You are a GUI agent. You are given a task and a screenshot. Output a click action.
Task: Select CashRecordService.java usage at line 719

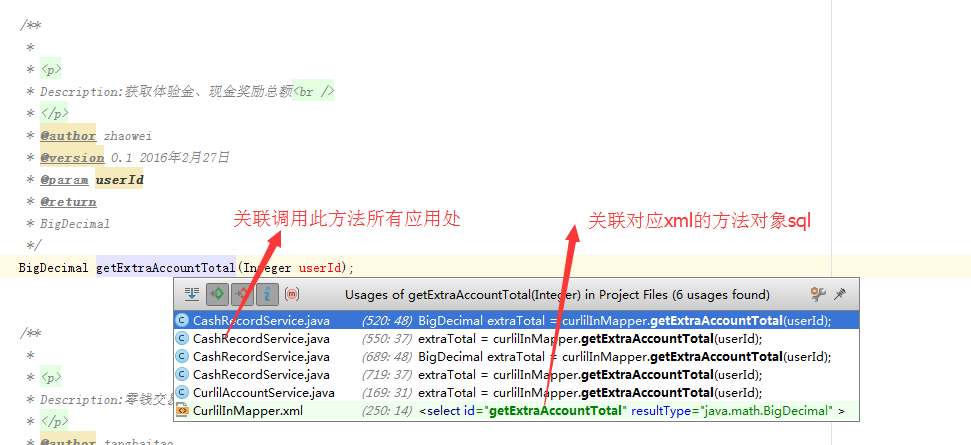pos(516,374)
